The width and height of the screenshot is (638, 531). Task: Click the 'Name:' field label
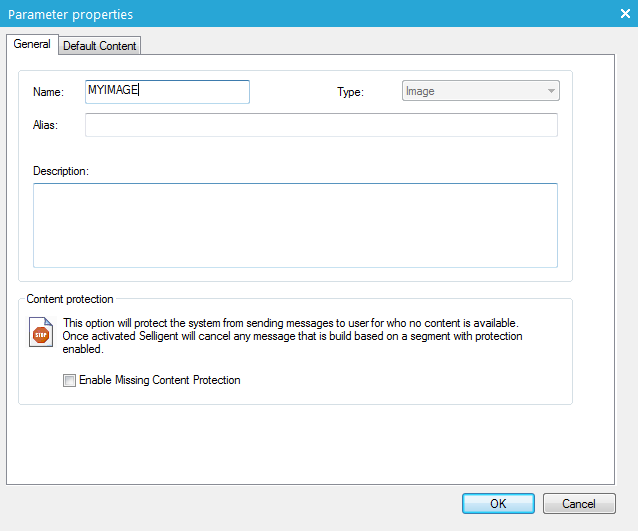pos(48,92)
